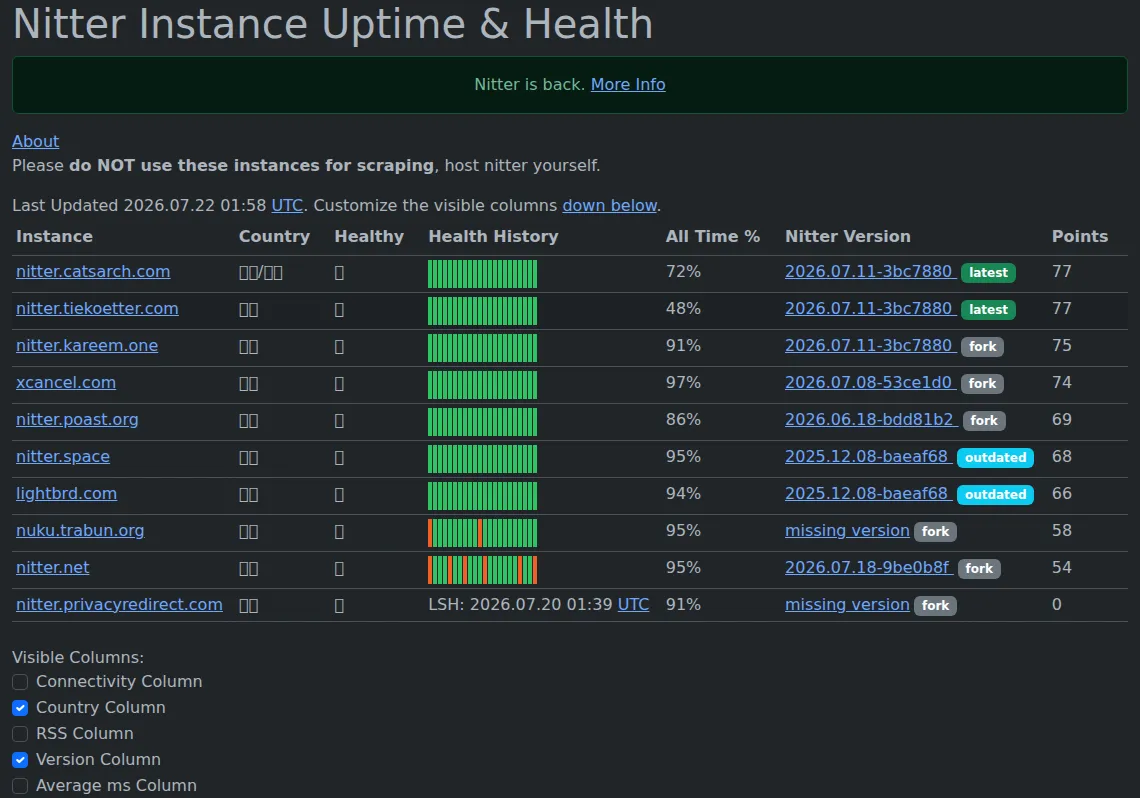Click the outdated badge on nitter.space row

pos(995,458)
